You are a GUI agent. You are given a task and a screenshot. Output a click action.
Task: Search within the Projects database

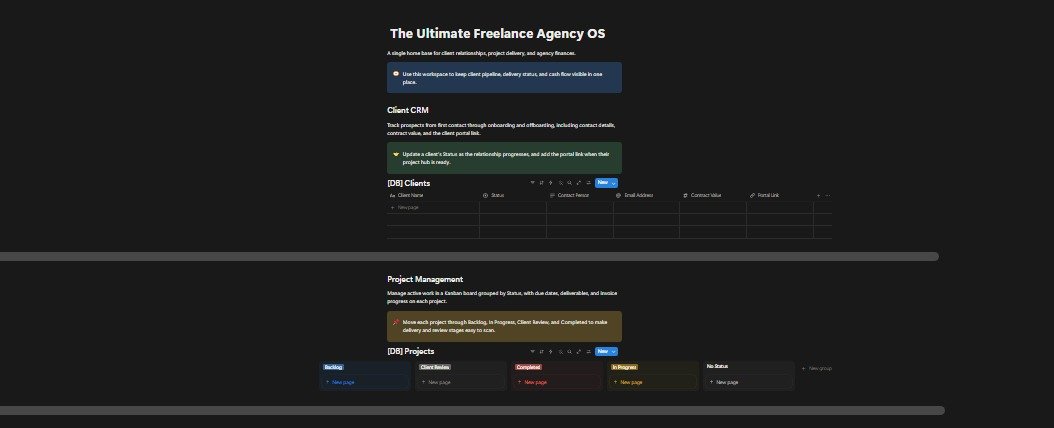[x=569, y=351]
